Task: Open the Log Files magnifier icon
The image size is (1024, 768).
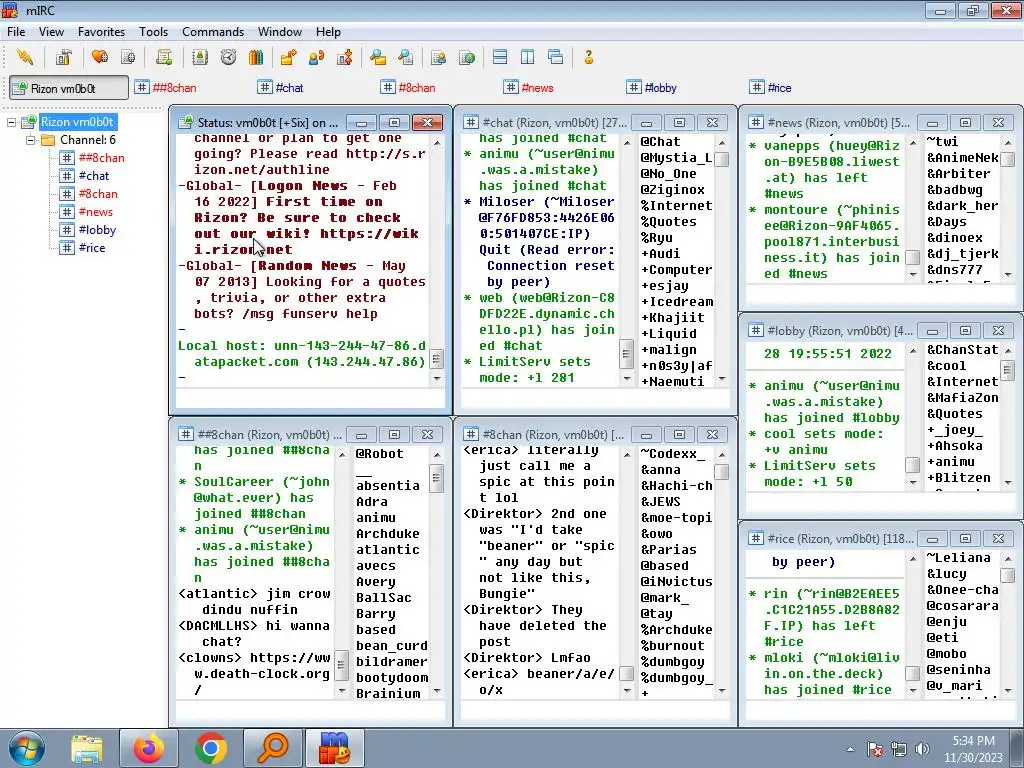Action: (406, 57)
